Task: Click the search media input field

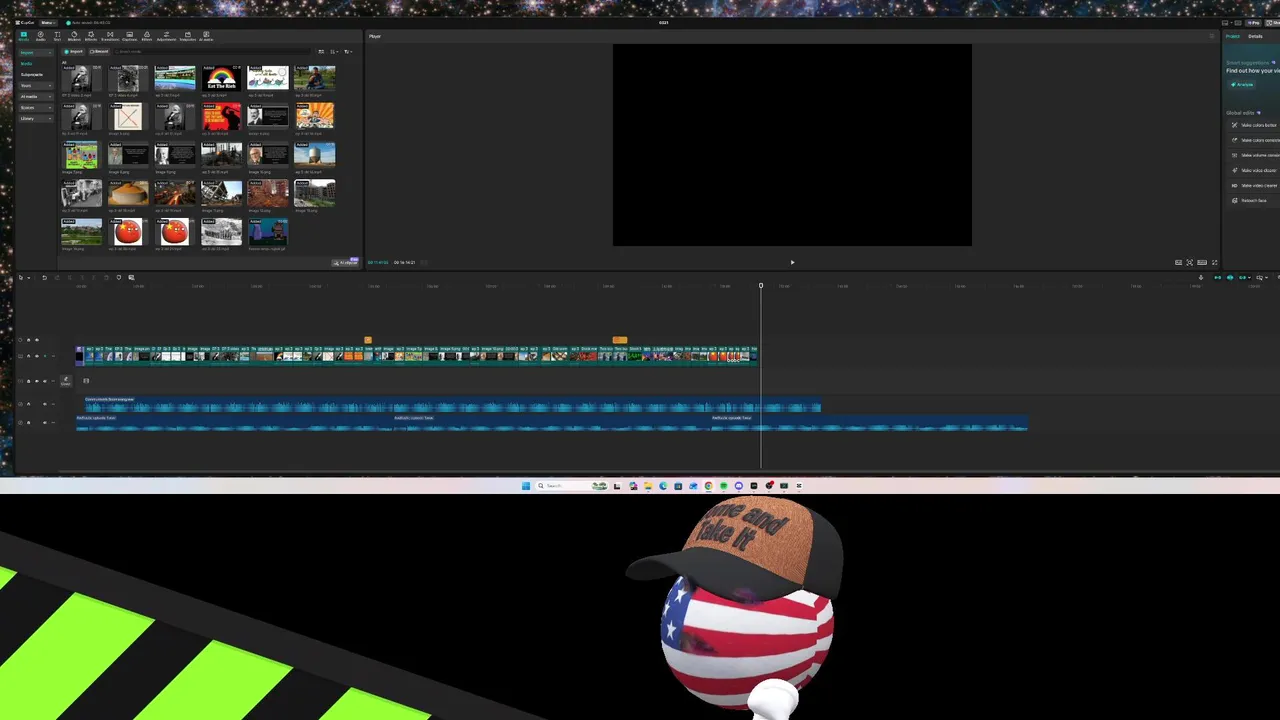Action: click(212, 52)
